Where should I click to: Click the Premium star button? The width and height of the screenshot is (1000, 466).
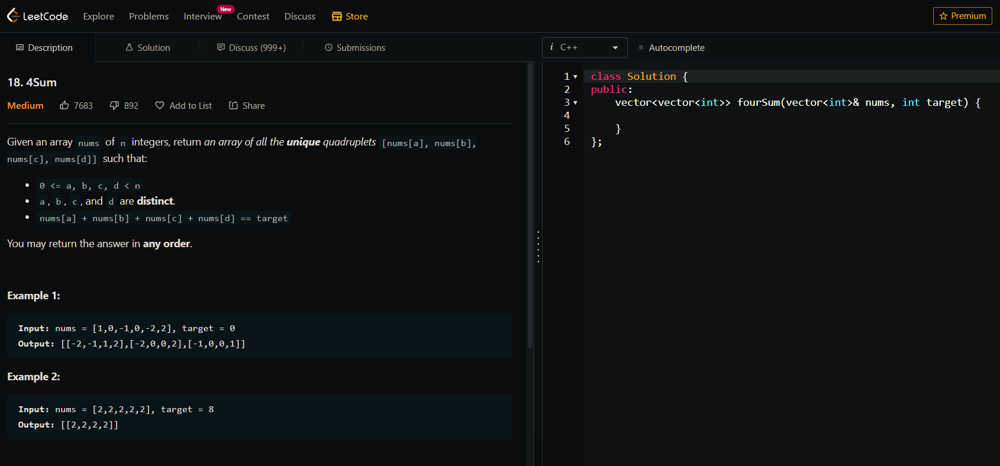[x=962, y=16]
